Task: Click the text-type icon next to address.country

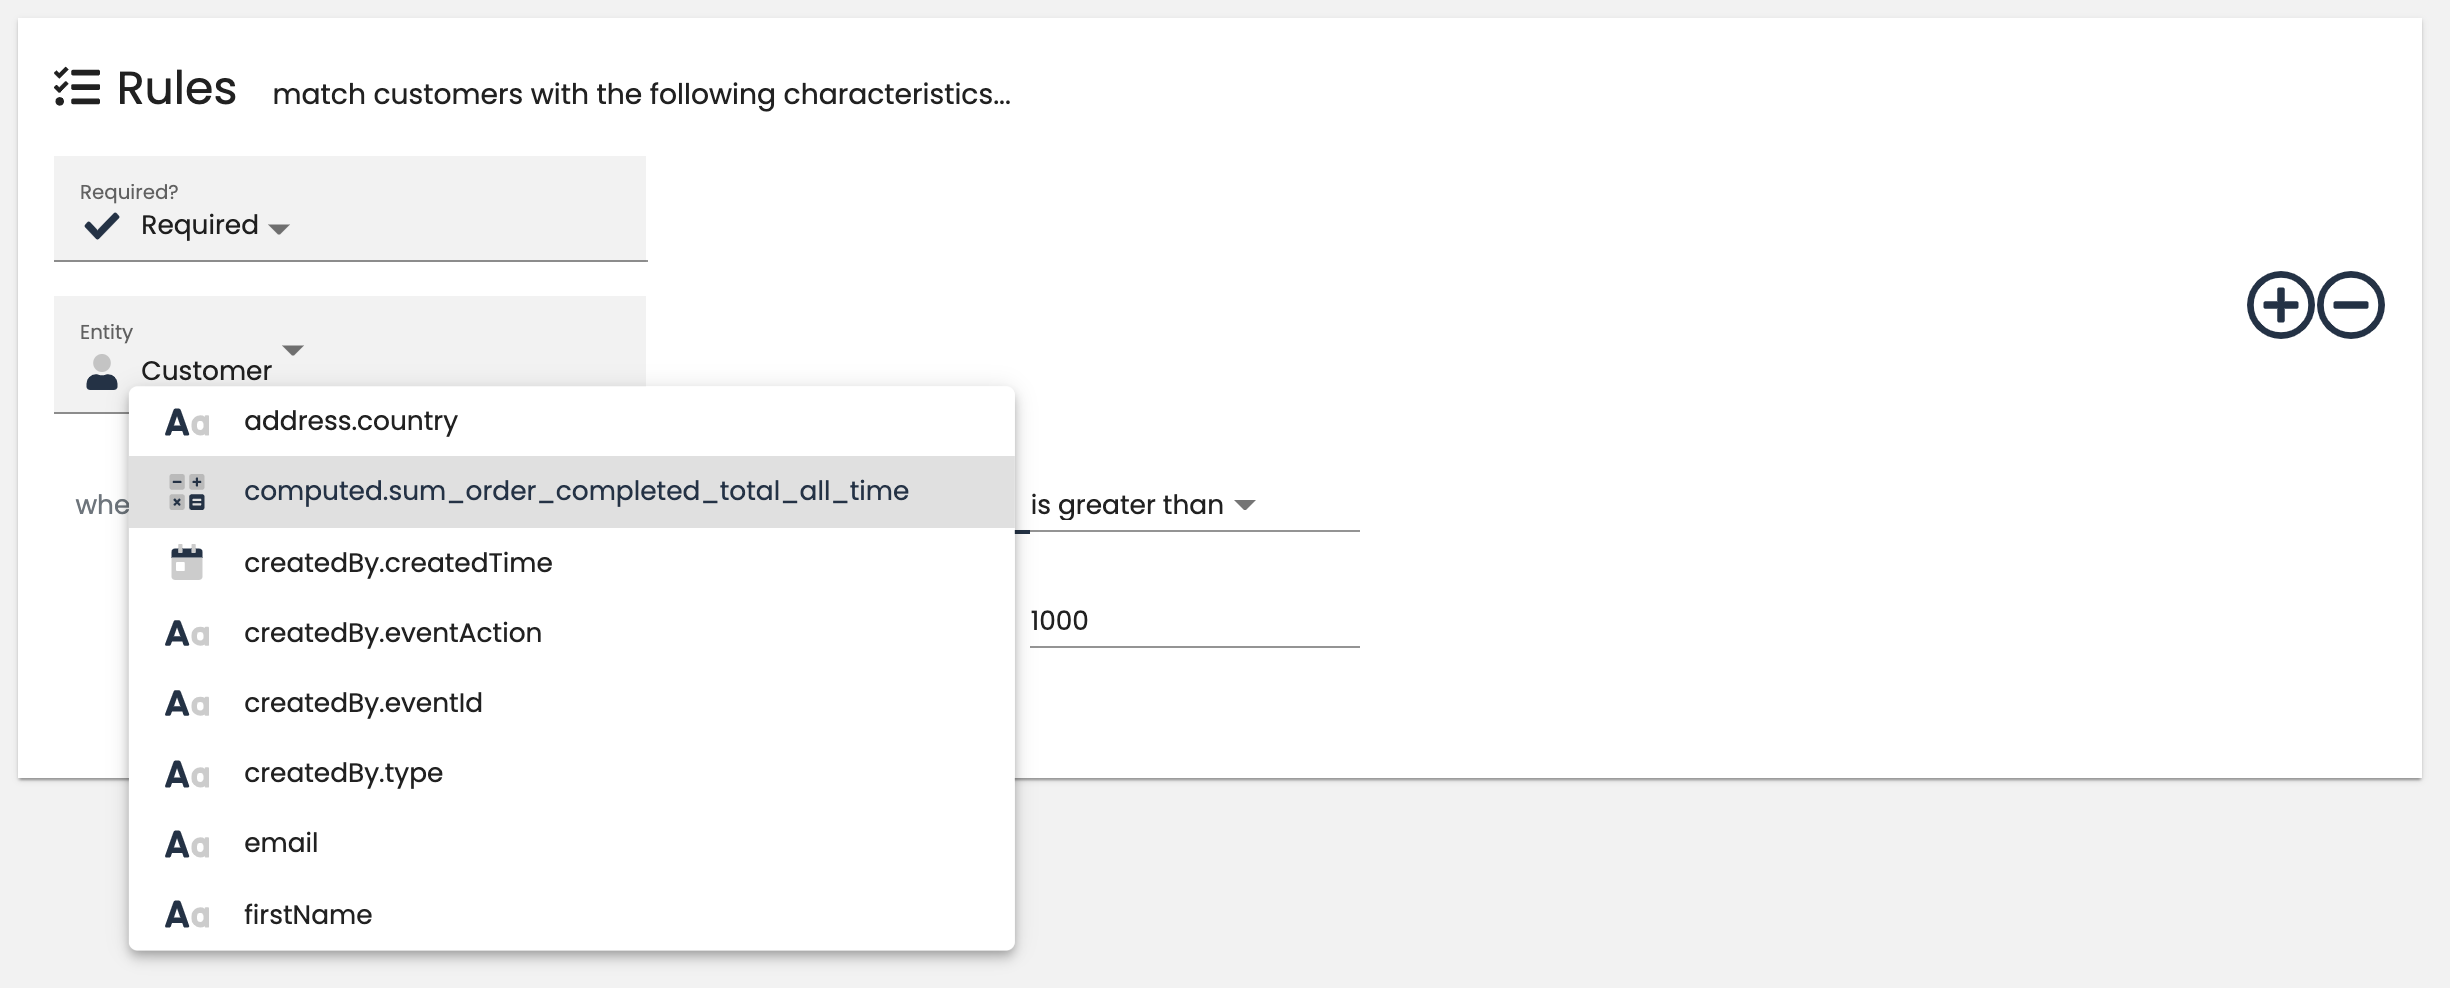Action: point(187,422)
